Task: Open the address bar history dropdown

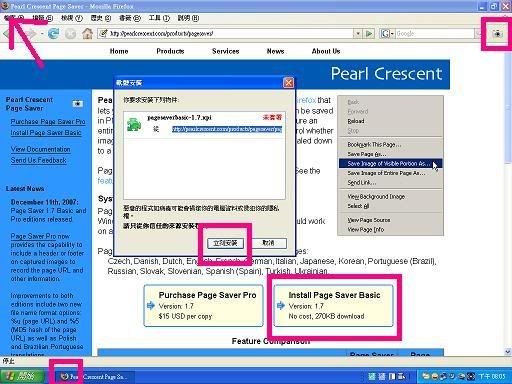Action: [358, 33]
